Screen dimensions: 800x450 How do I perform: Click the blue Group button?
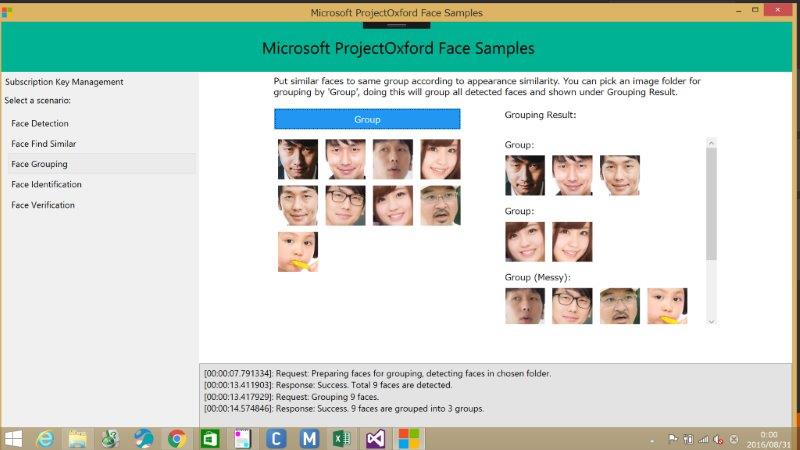pyautogui.click(x=367, y=119)
